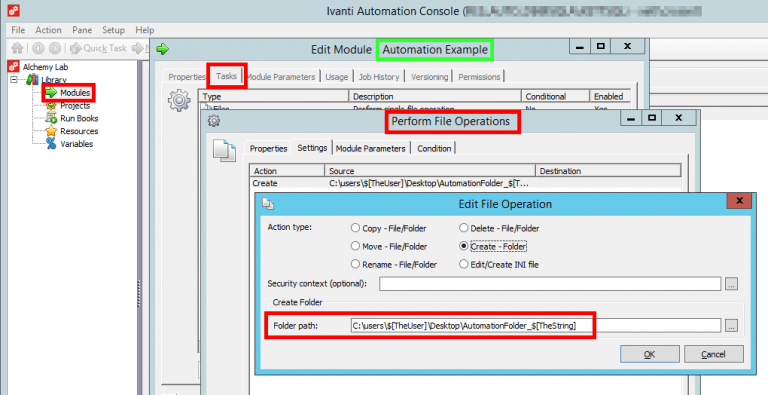Minimize the Edit Module window

579,46
